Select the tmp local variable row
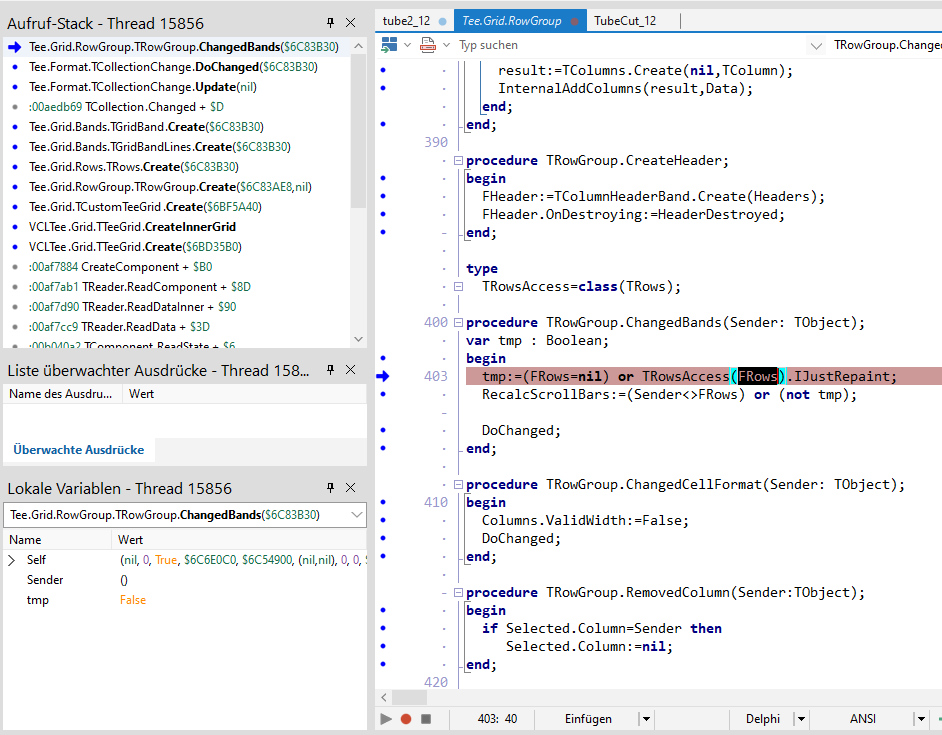The height and width of the screenshot is (735, 942). point(185,600)
